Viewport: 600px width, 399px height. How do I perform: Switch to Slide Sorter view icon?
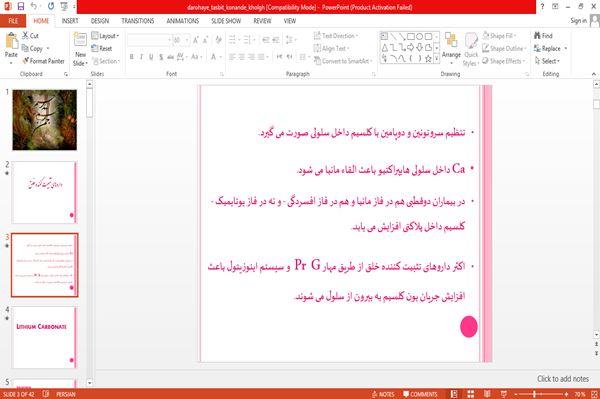470,394
